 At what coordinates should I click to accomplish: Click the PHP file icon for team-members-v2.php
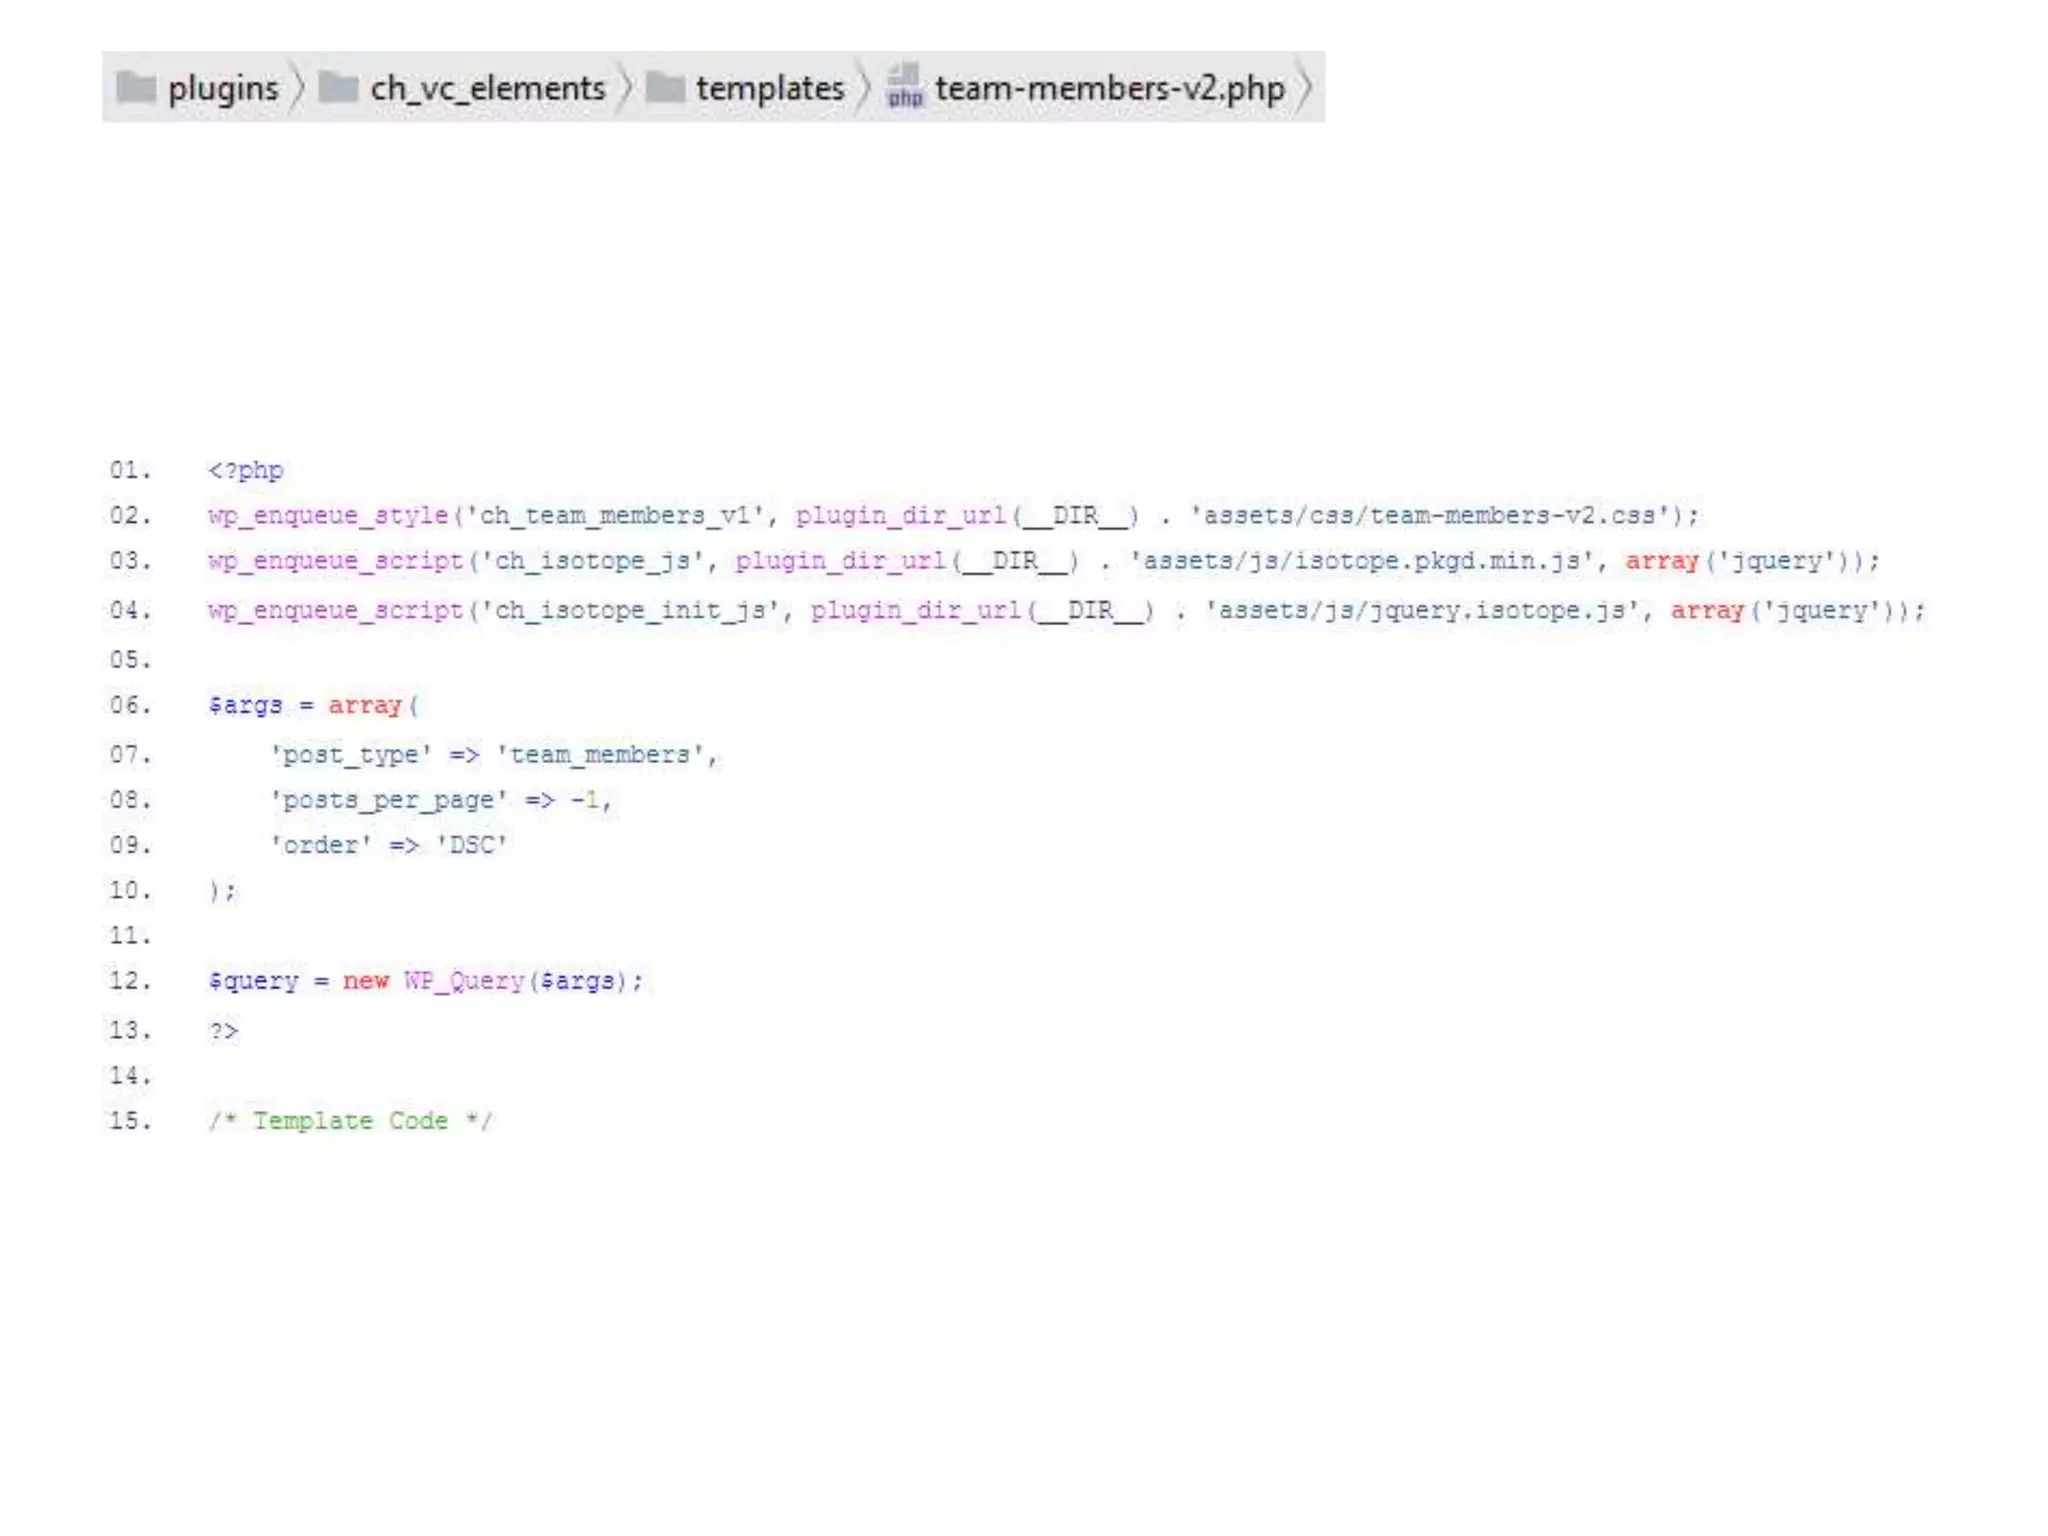pyautogui.click(x=904, y=86)
